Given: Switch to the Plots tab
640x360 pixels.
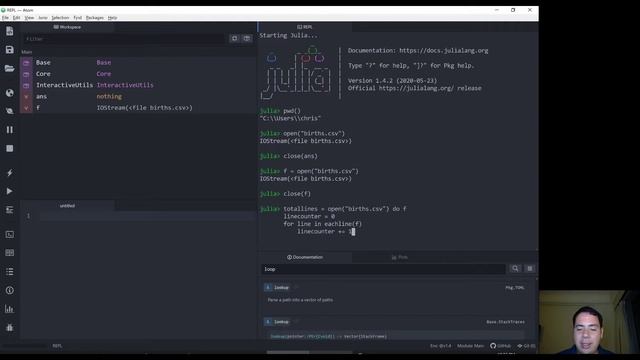Looking at the screenshot, I should (x=399, y=257).
